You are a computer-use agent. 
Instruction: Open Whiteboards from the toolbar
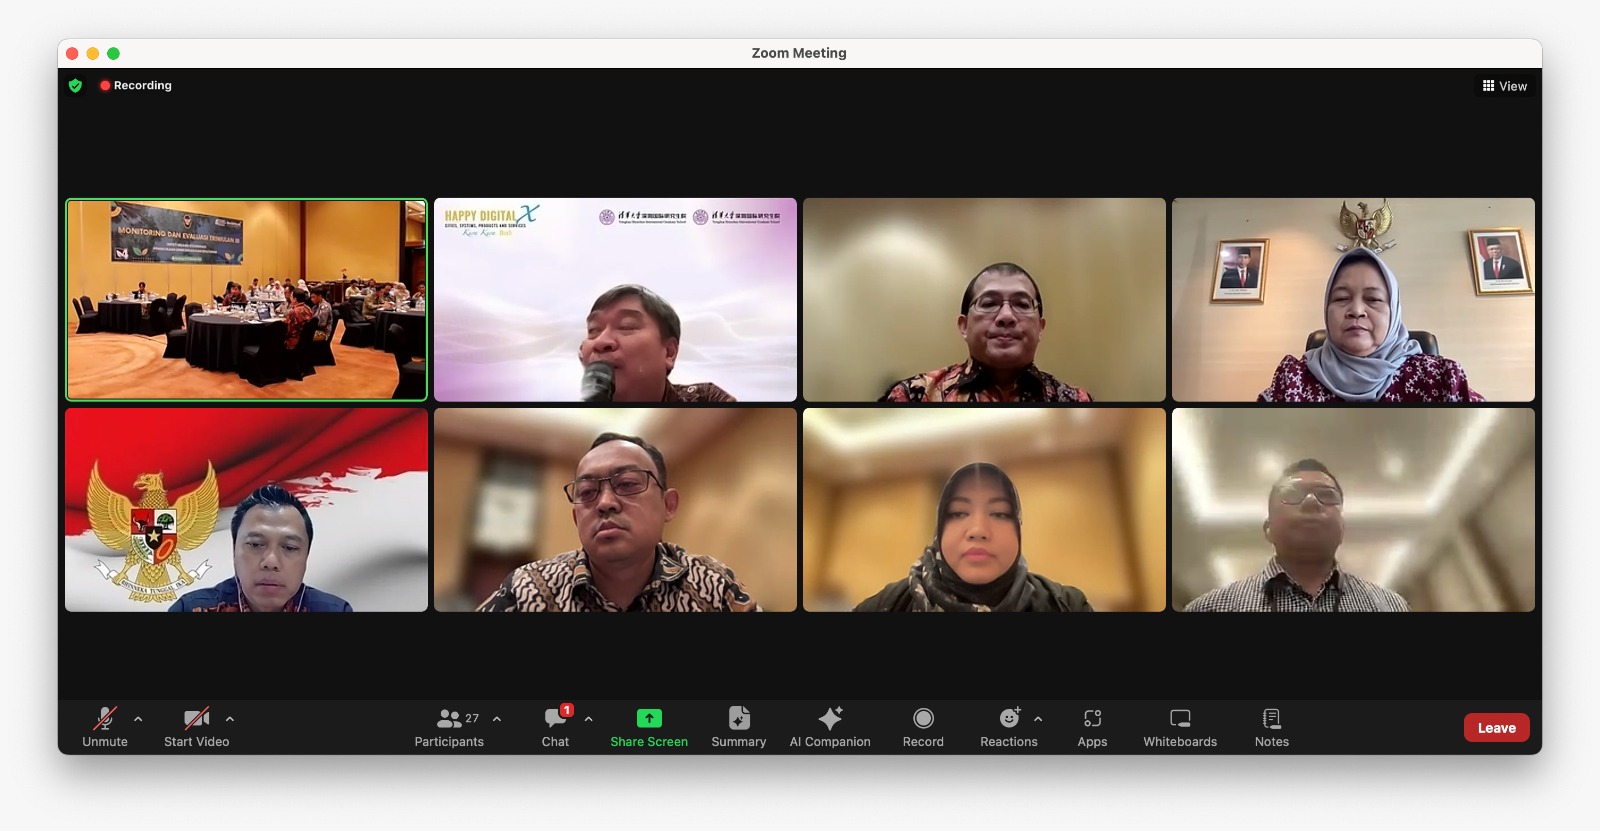1180,727
